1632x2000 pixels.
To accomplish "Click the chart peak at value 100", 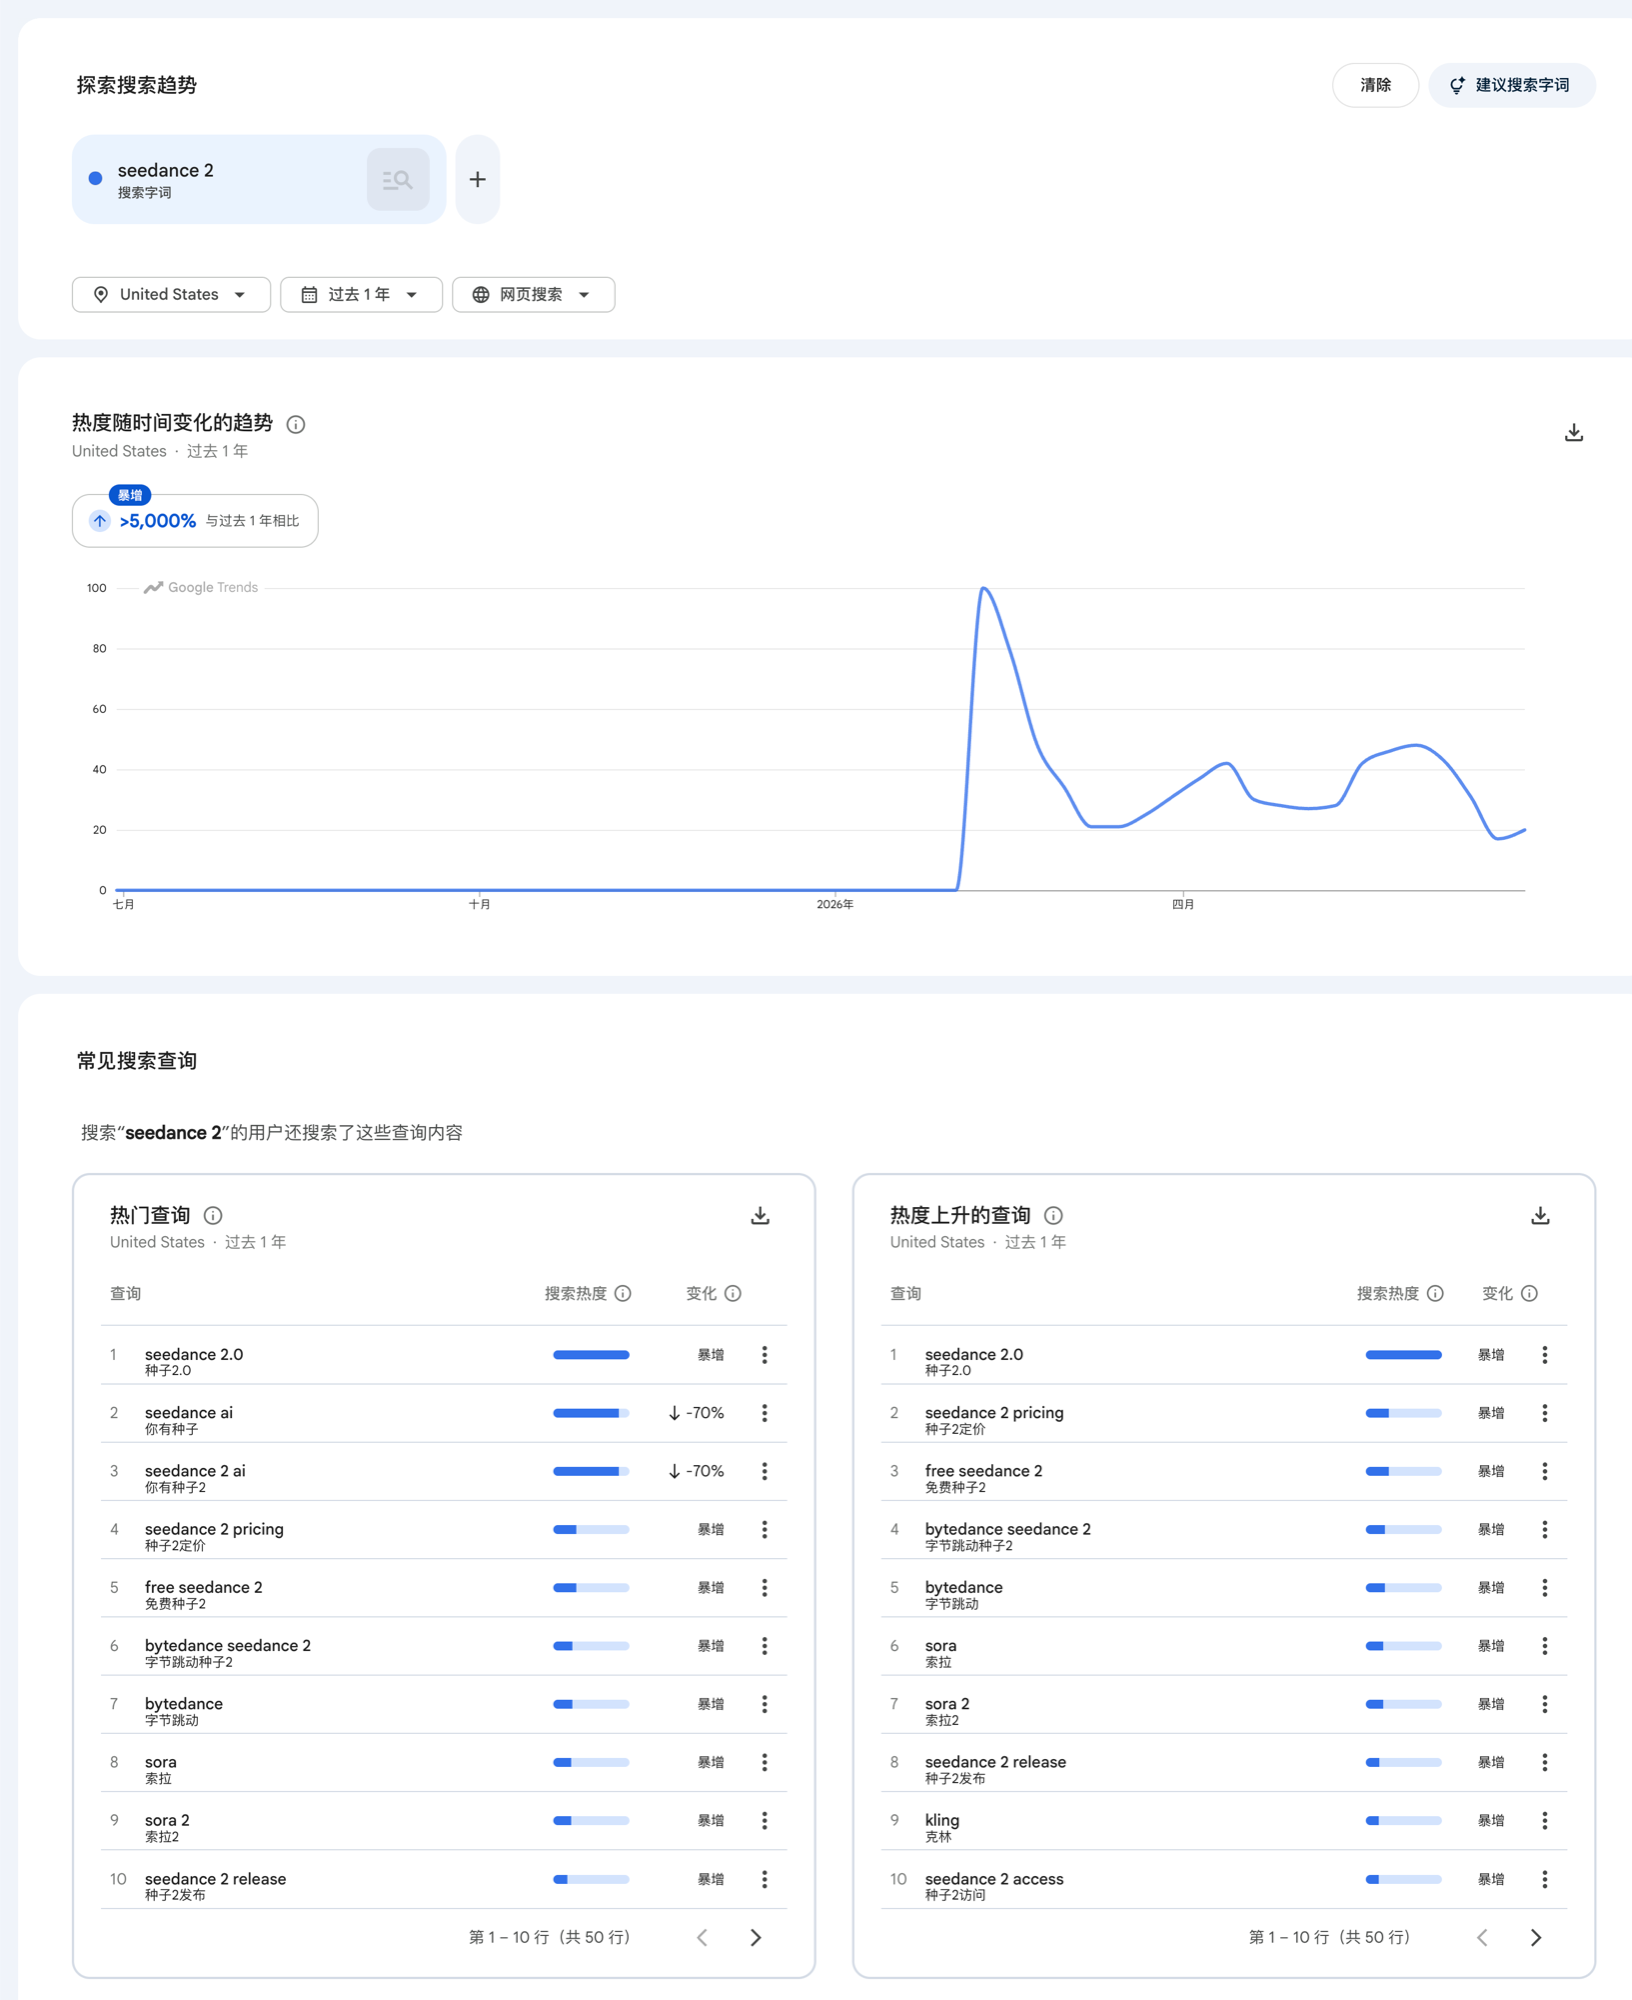I will tap(985, 589).
